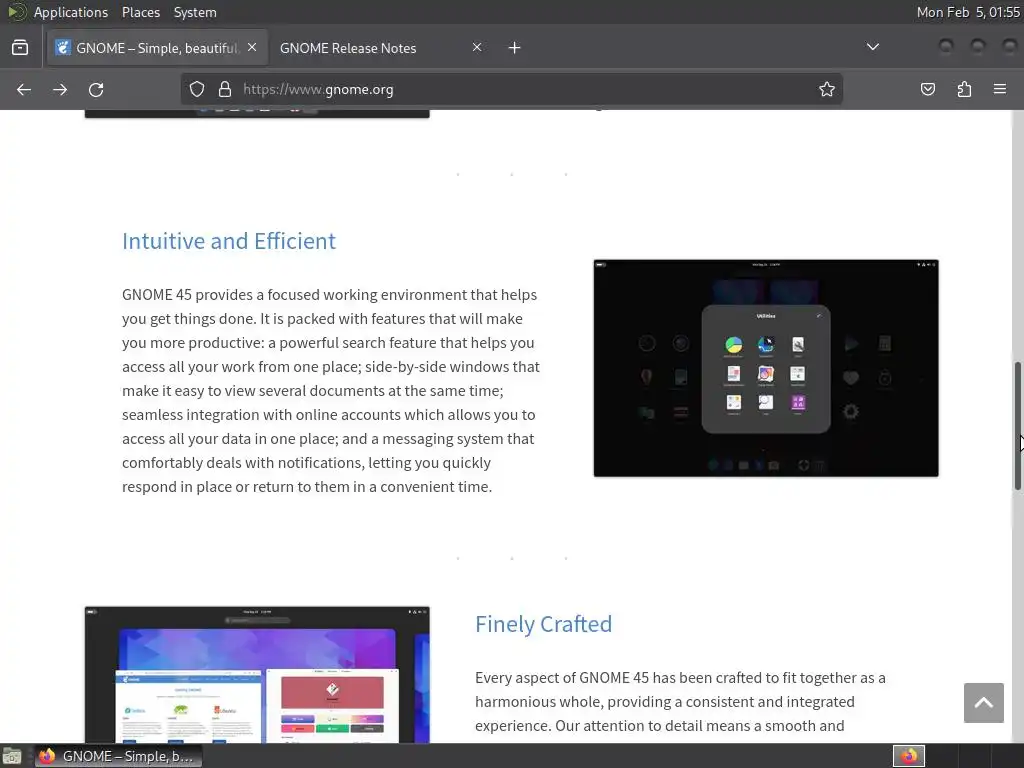The image size is (1024, 768).
Task: Click the vertical page scrollbar thumb
Action: [x=1017, y=425]
